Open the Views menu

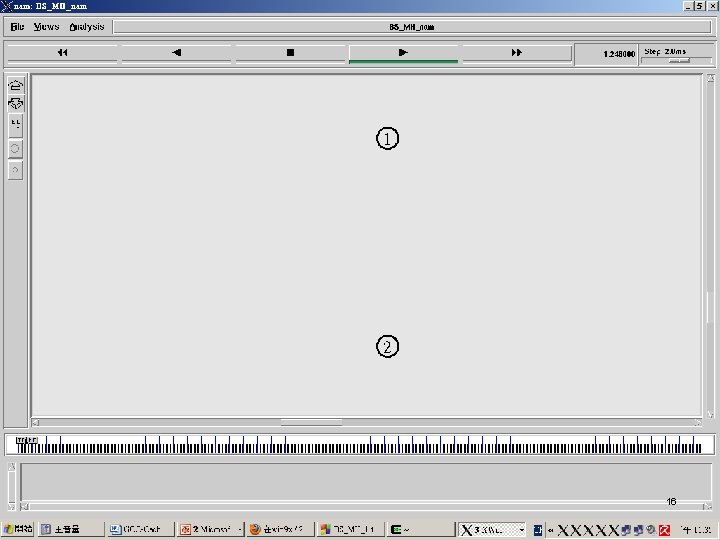[x=46, y=27]
